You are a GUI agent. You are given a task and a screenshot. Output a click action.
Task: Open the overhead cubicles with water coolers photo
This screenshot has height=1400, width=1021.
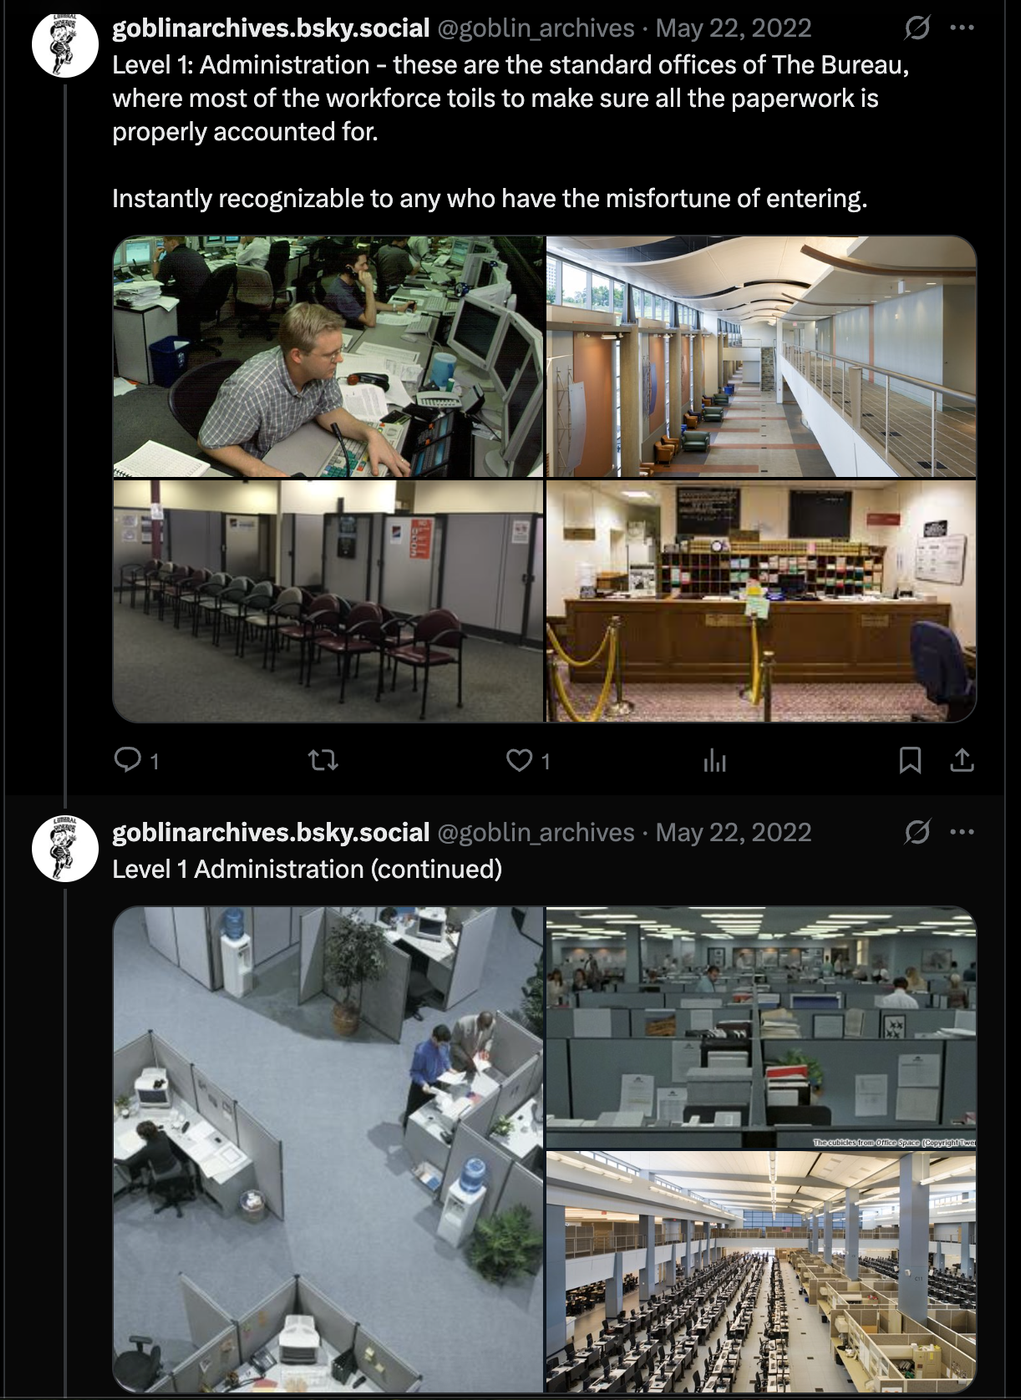(328, 1150)
